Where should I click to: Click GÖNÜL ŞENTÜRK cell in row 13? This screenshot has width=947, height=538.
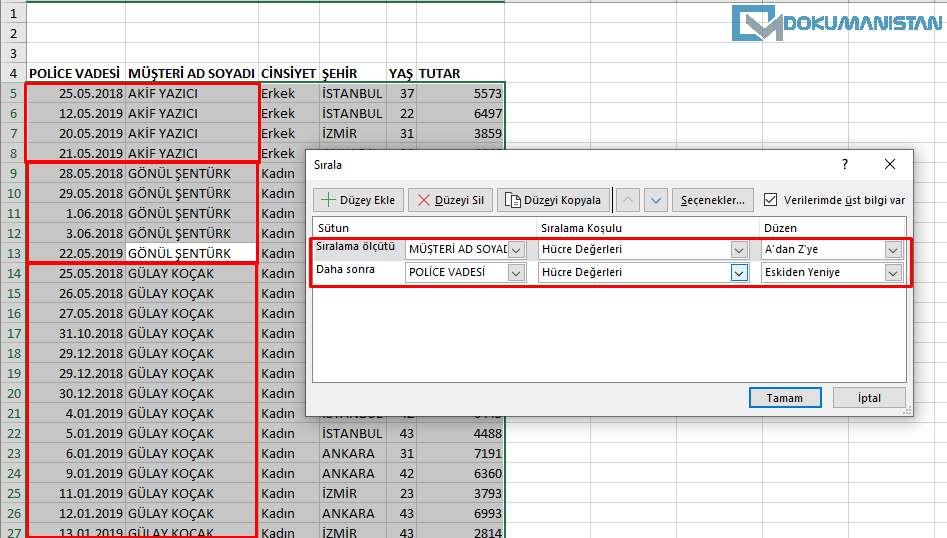coord(192,254)
